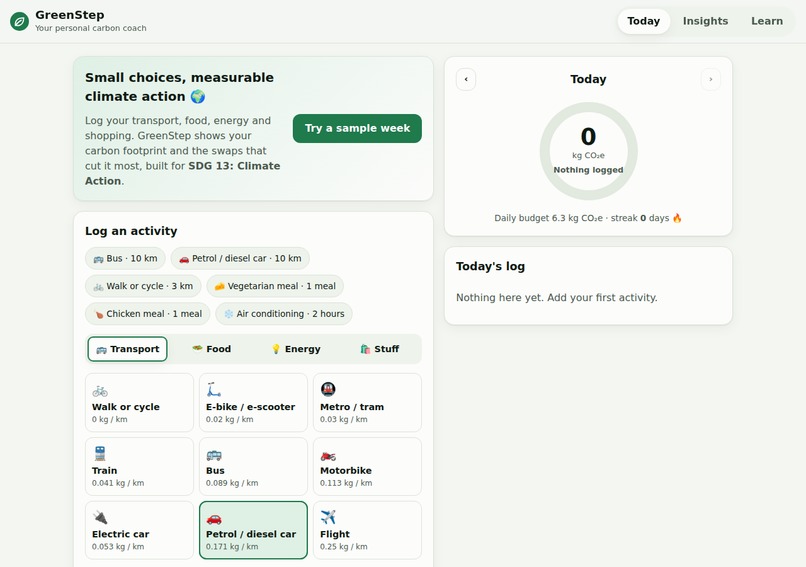Quick-add Walk or cycle 3 km chip
Viewport: 806px width, 567px height.
(x=143, y=286)
